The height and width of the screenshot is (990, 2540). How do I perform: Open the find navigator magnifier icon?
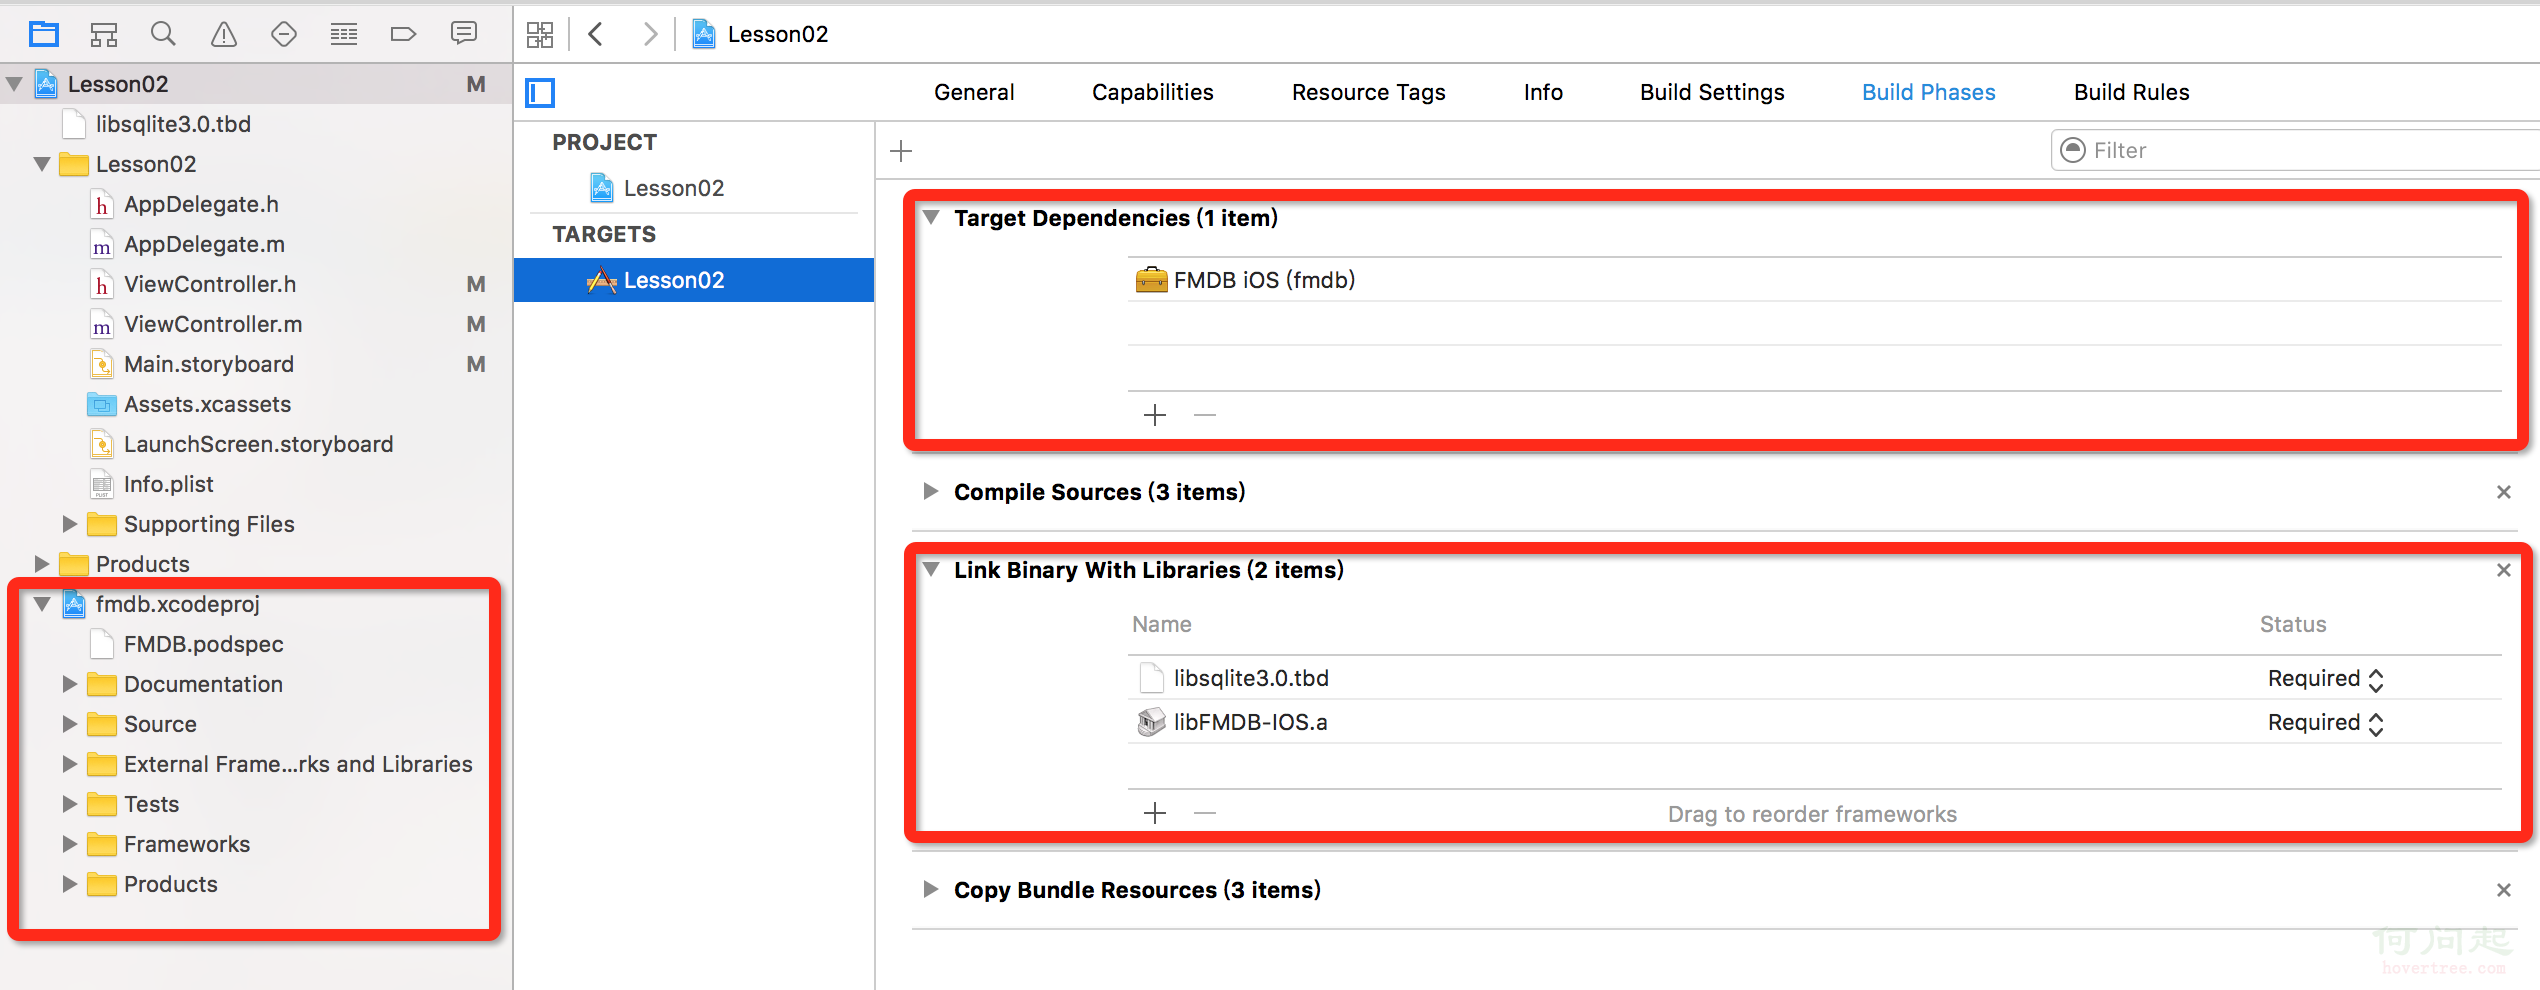(163, 34)
